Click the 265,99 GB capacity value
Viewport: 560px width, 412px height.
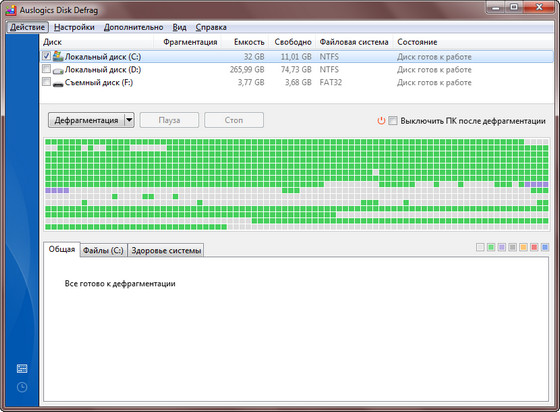tap(247, 70)
